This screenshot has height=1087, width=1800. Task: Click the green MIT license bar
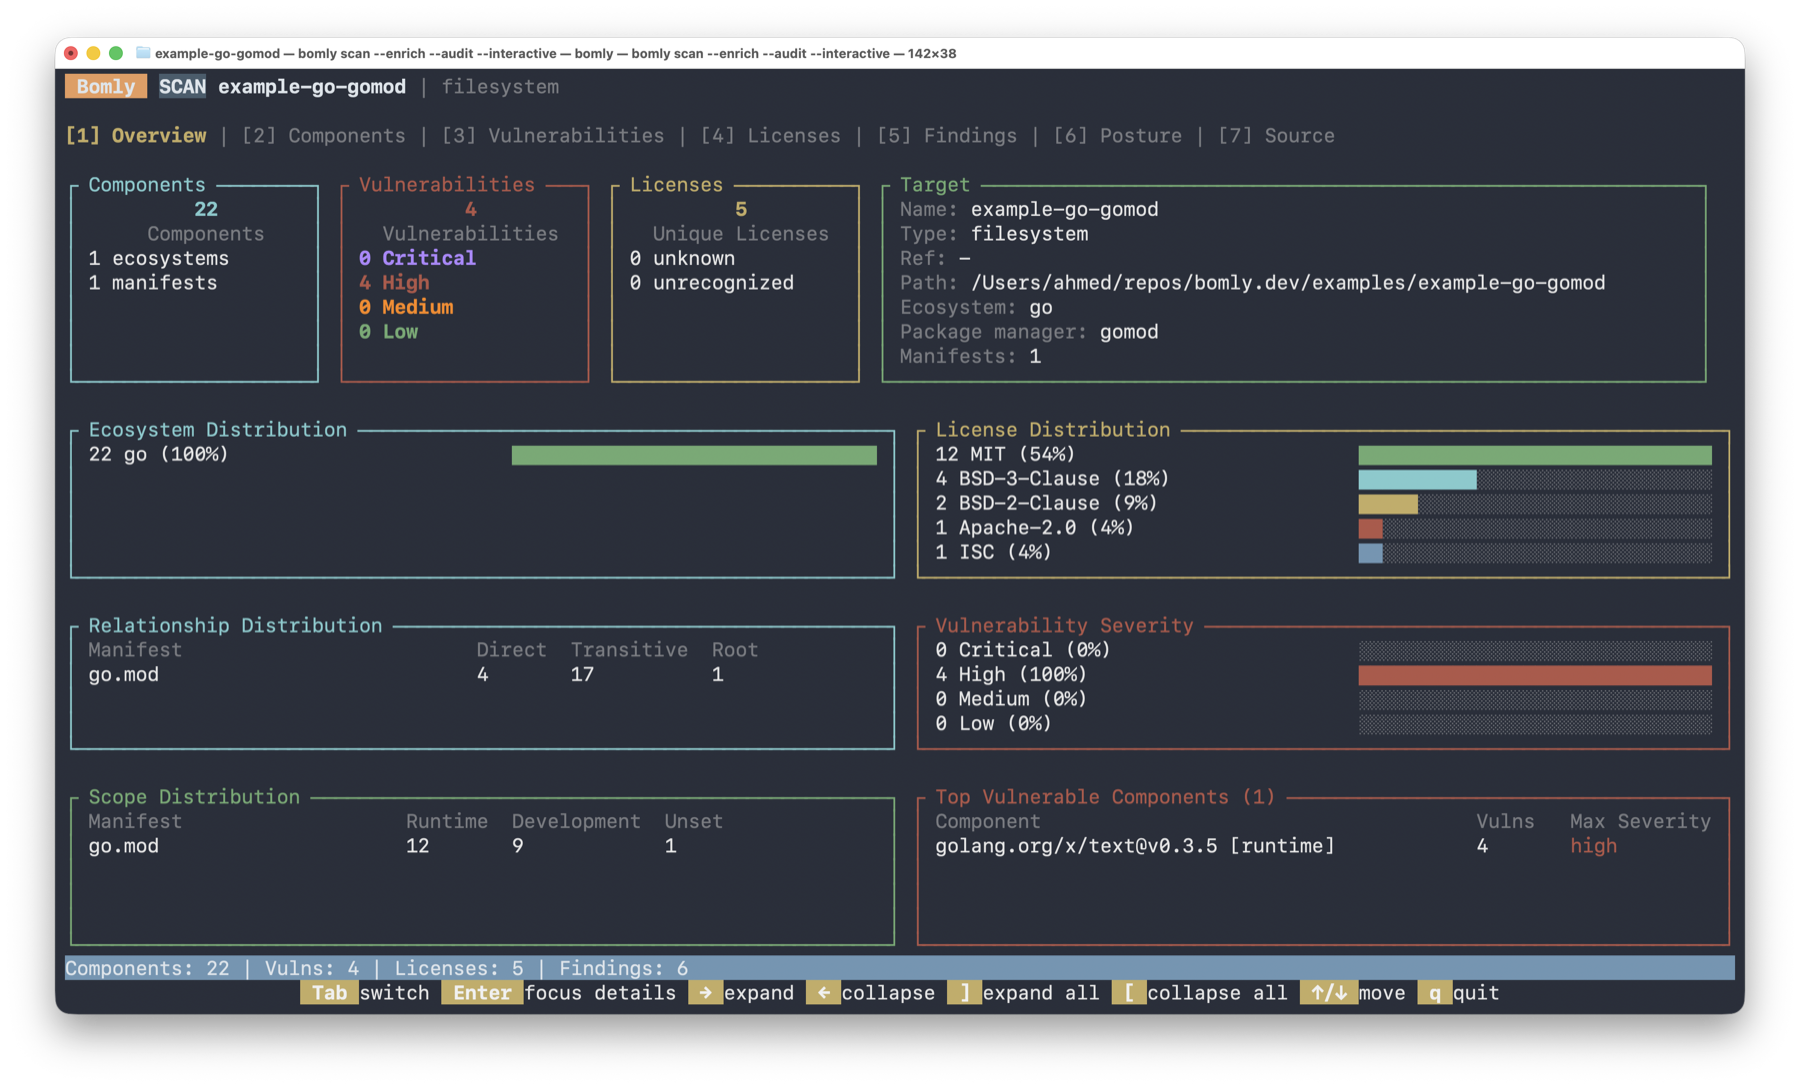pos(1535,455)
